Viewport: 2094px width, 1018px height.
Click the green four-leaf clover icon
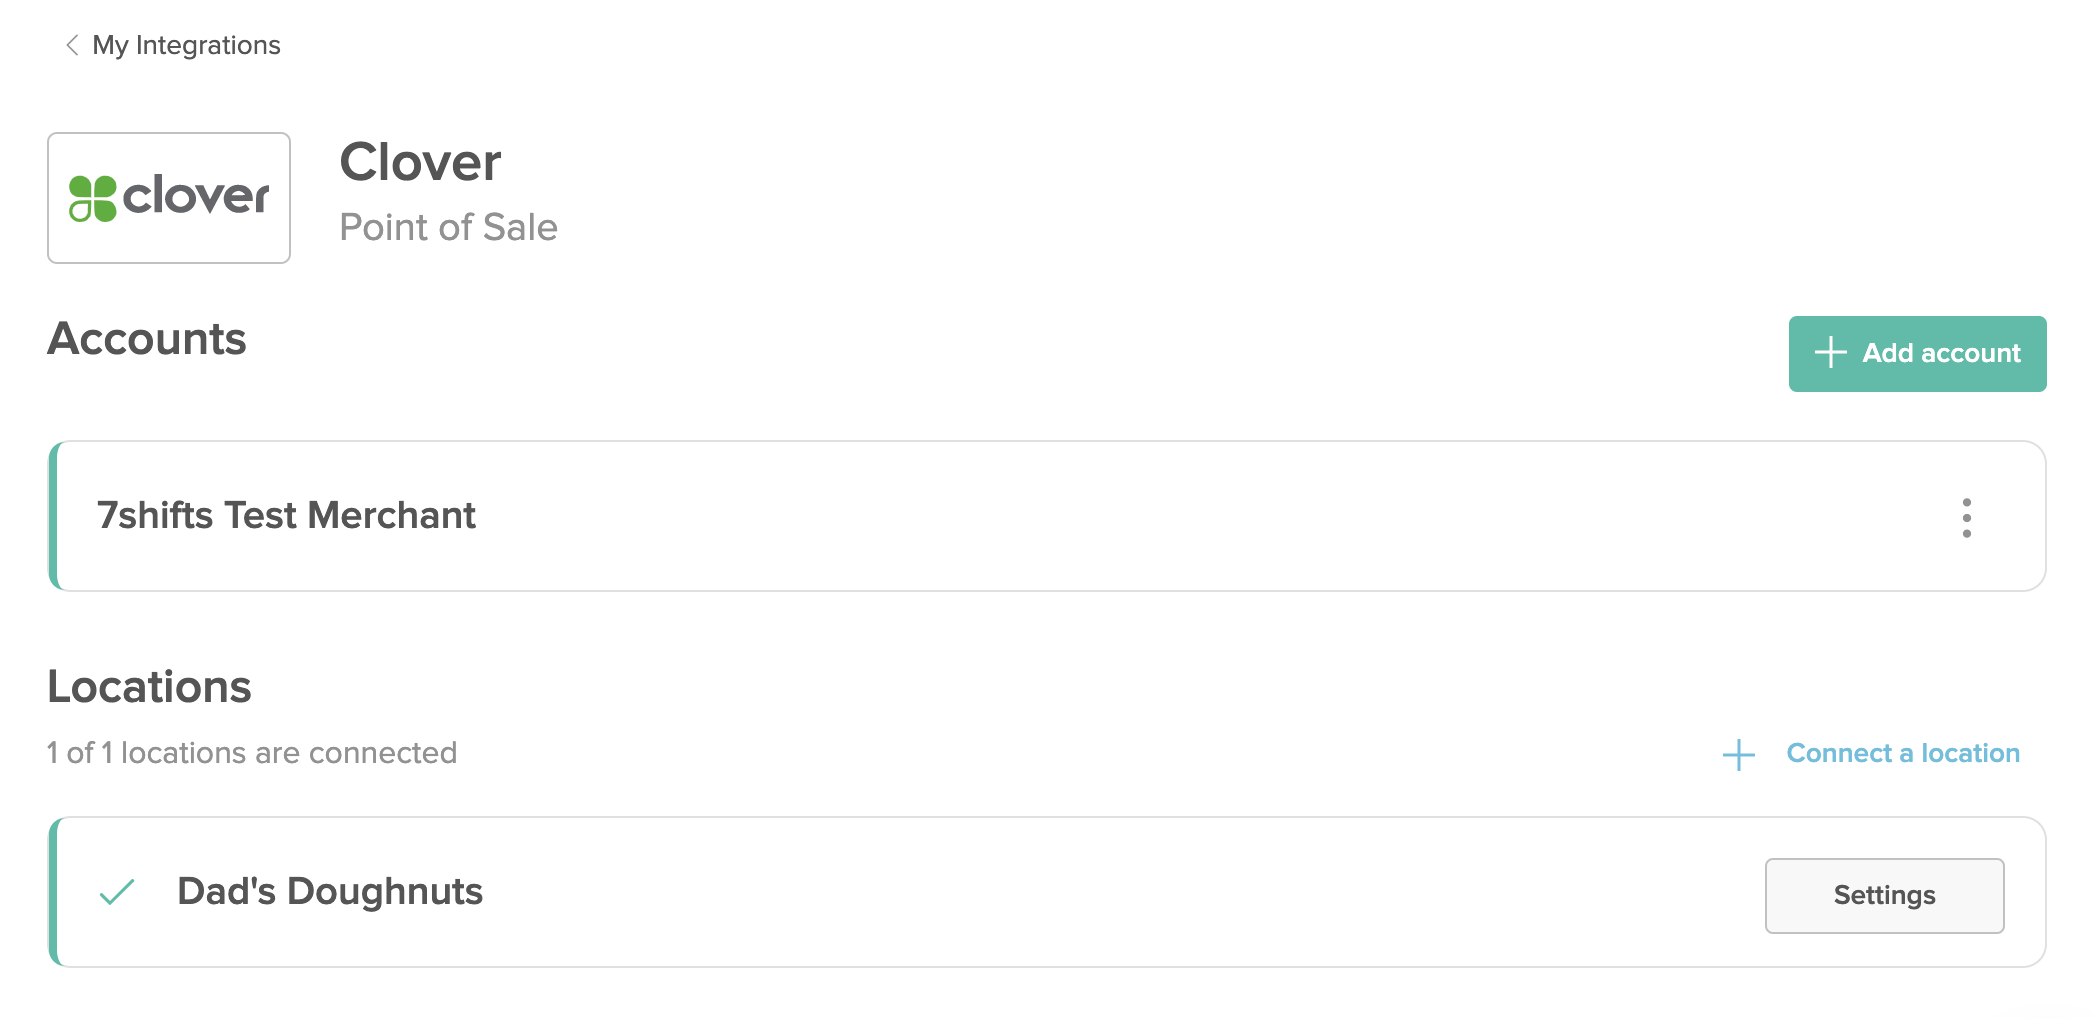pos(93,198)
